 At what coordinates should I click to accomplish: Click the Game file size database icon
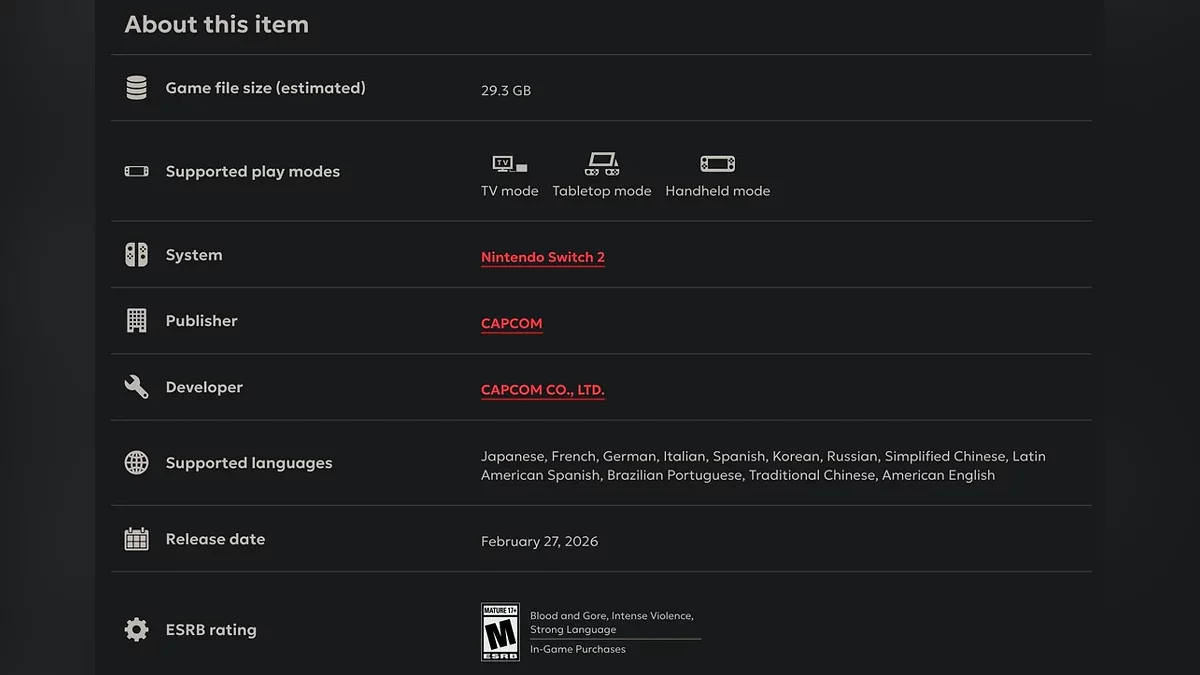pyautogui.click(x=136, y=88)
